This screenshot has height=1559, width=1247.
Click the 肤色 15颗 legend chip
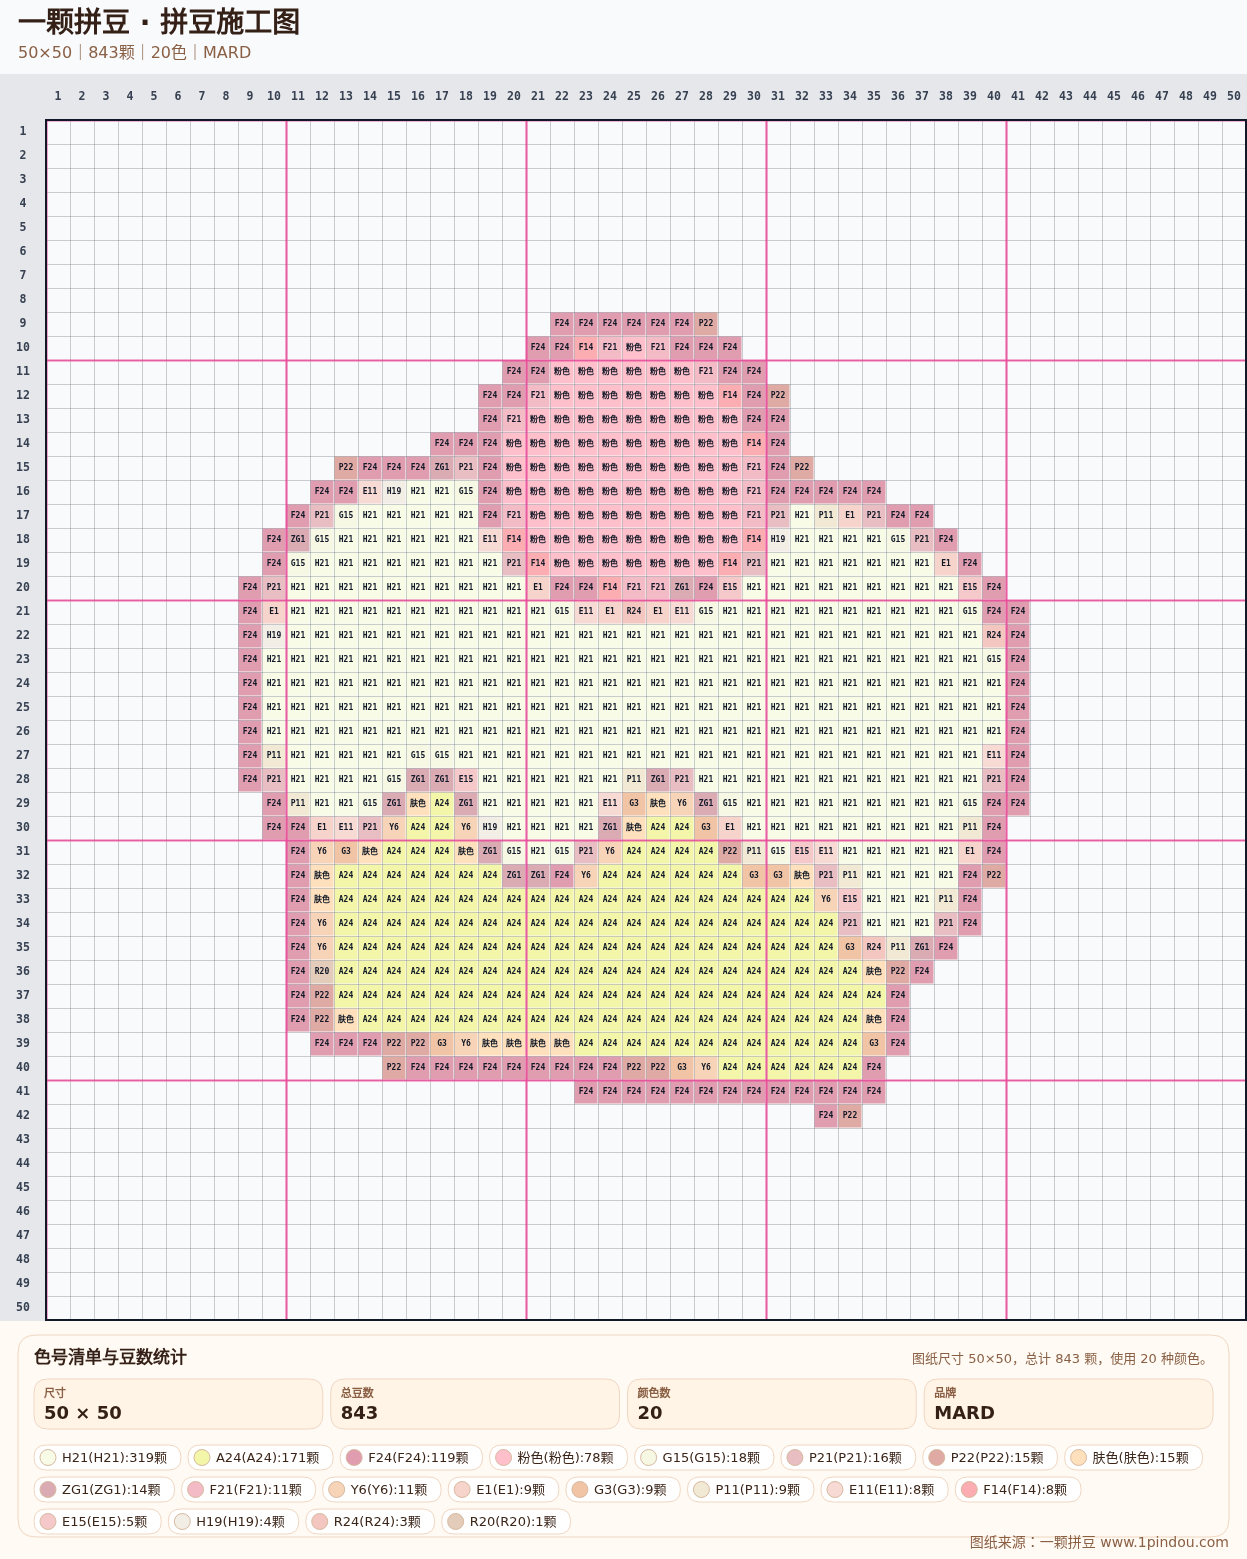click(x=1133, y=1457)
